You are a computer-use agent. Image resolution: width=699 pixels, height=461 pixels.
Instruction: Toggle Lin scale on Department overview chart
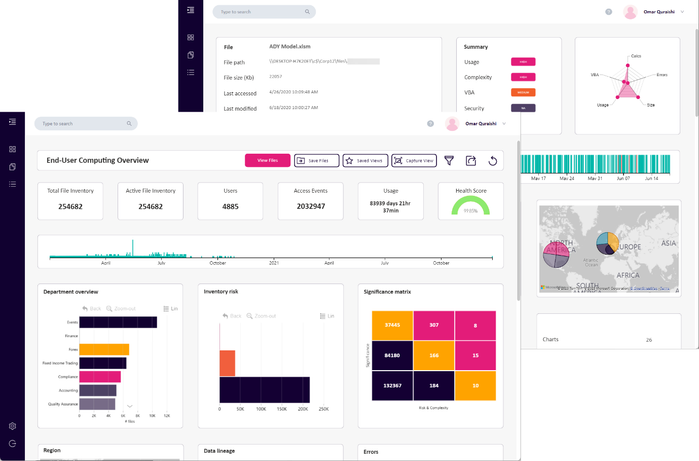tap(170, 309)
